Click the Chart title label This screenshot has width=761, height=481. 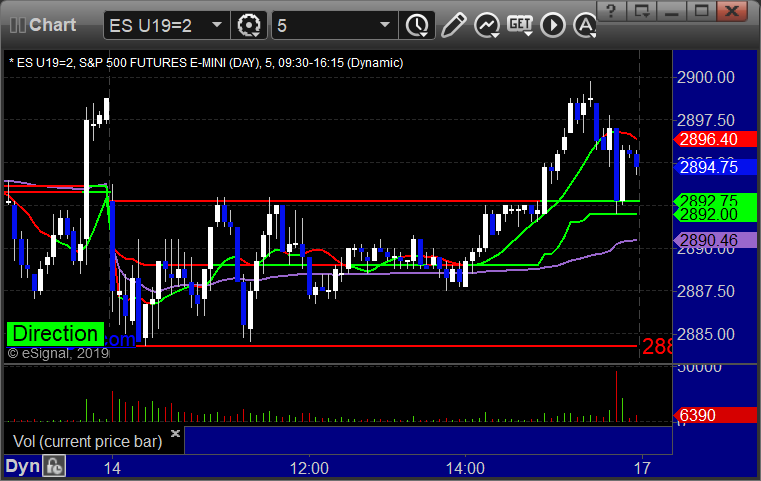(52, 25)
